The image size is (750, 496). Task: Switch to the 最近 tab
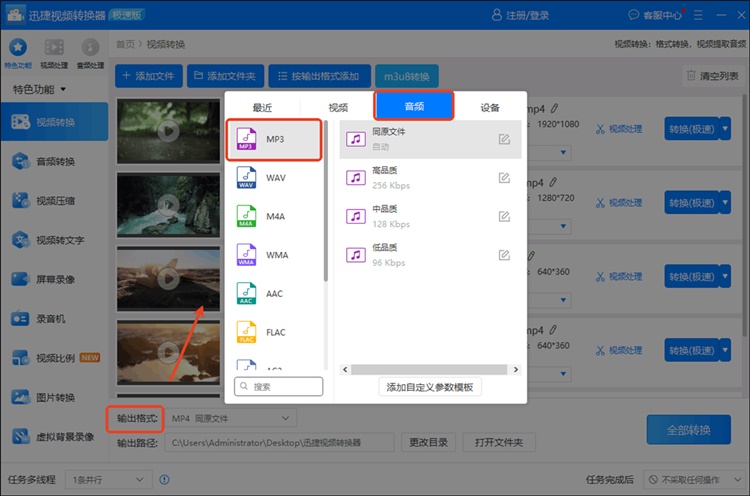click(x=262, y=108)
